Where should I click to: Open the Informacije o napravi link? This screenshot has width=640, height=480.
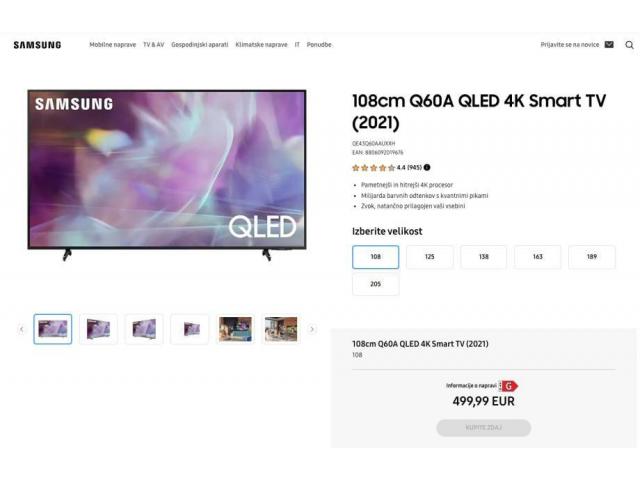coord(471,386)
